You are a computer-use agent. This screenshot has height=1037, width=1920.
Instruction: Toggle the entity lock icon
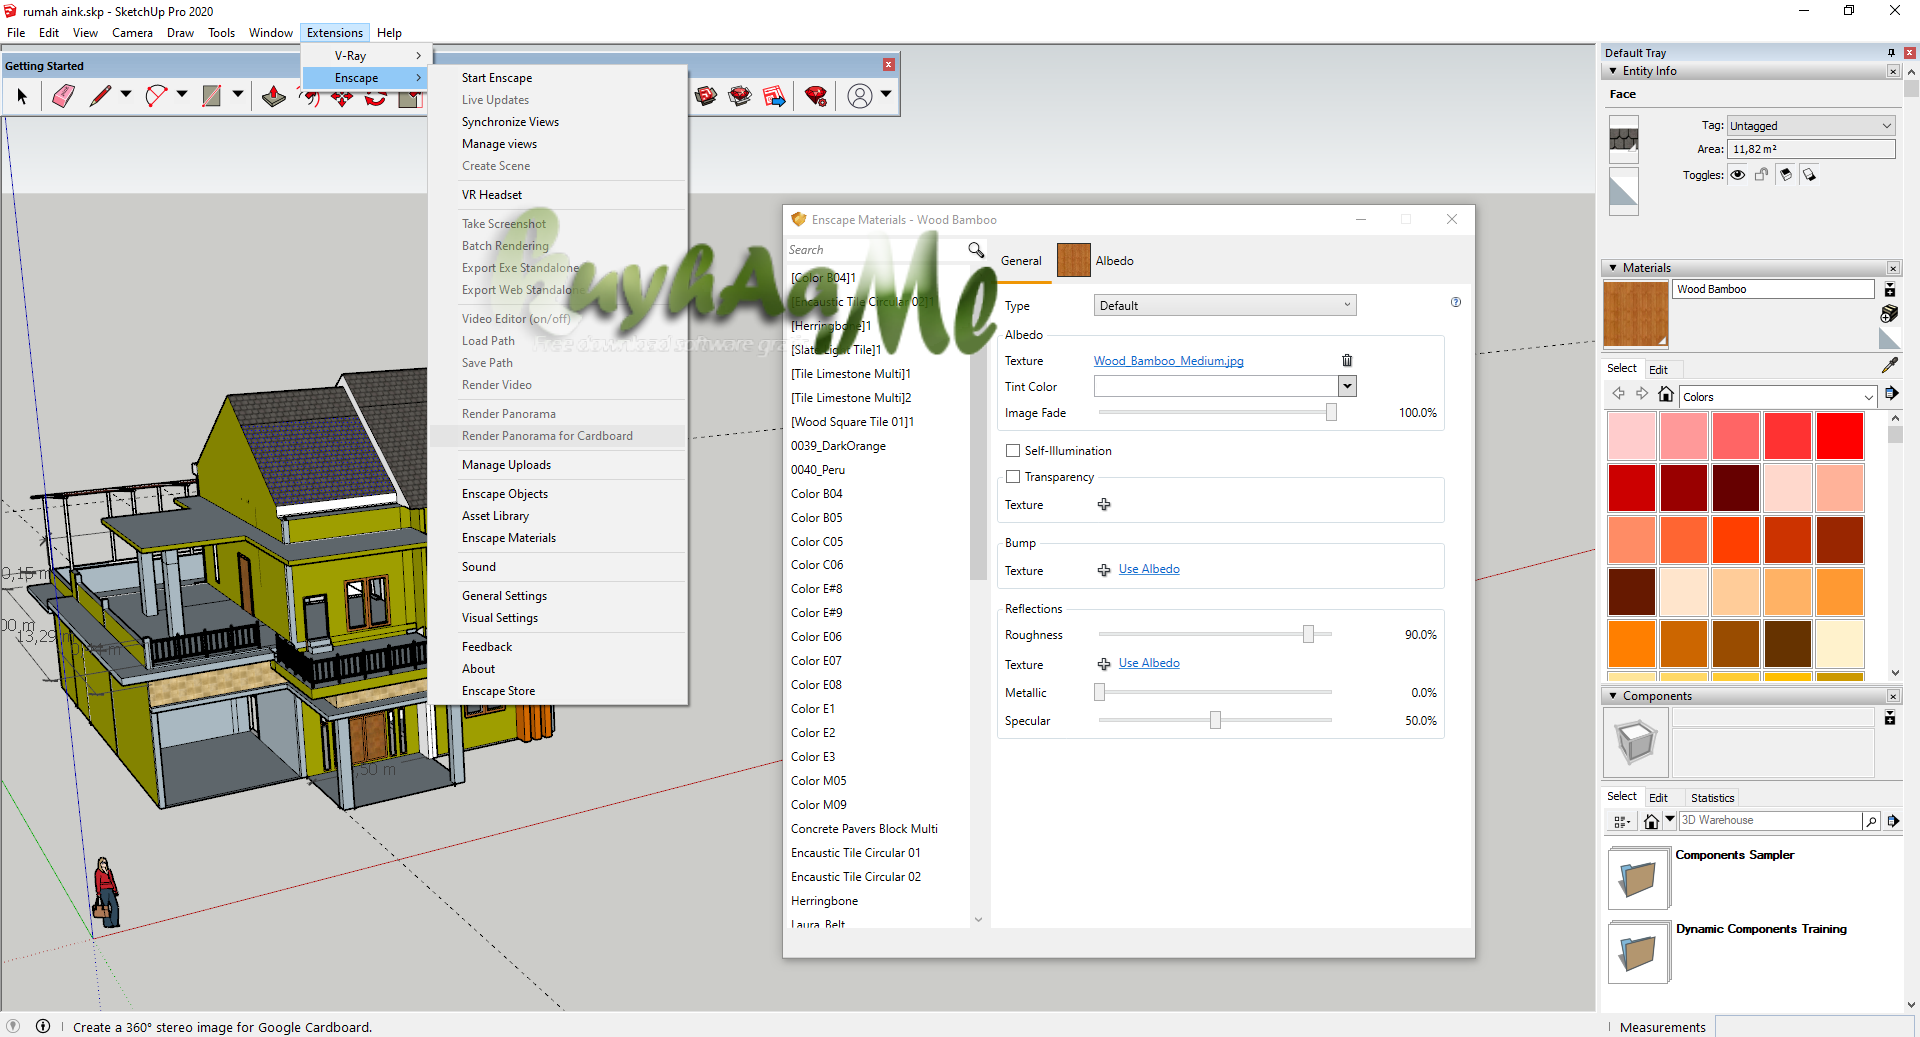[1762, 175]
